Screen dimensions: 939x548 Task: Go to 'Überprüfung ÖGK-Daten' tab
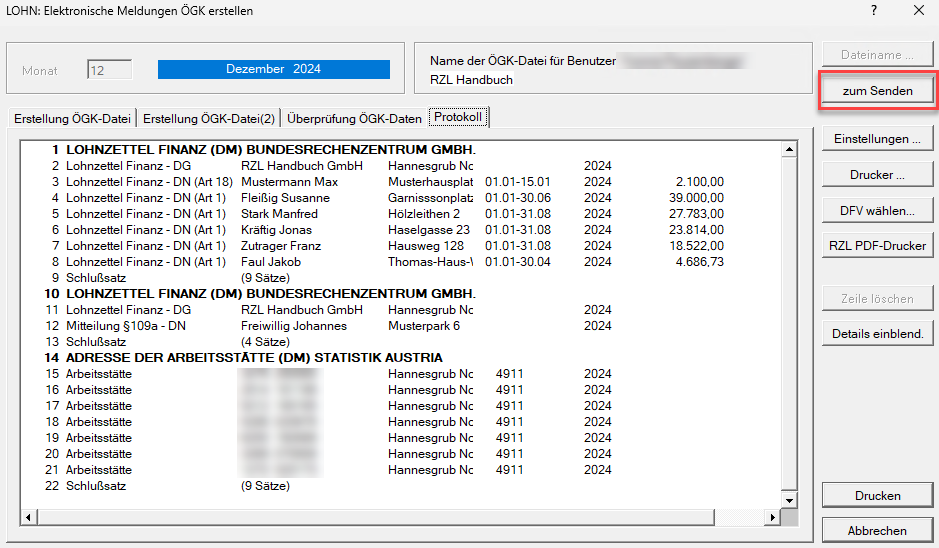pos(354,119)
